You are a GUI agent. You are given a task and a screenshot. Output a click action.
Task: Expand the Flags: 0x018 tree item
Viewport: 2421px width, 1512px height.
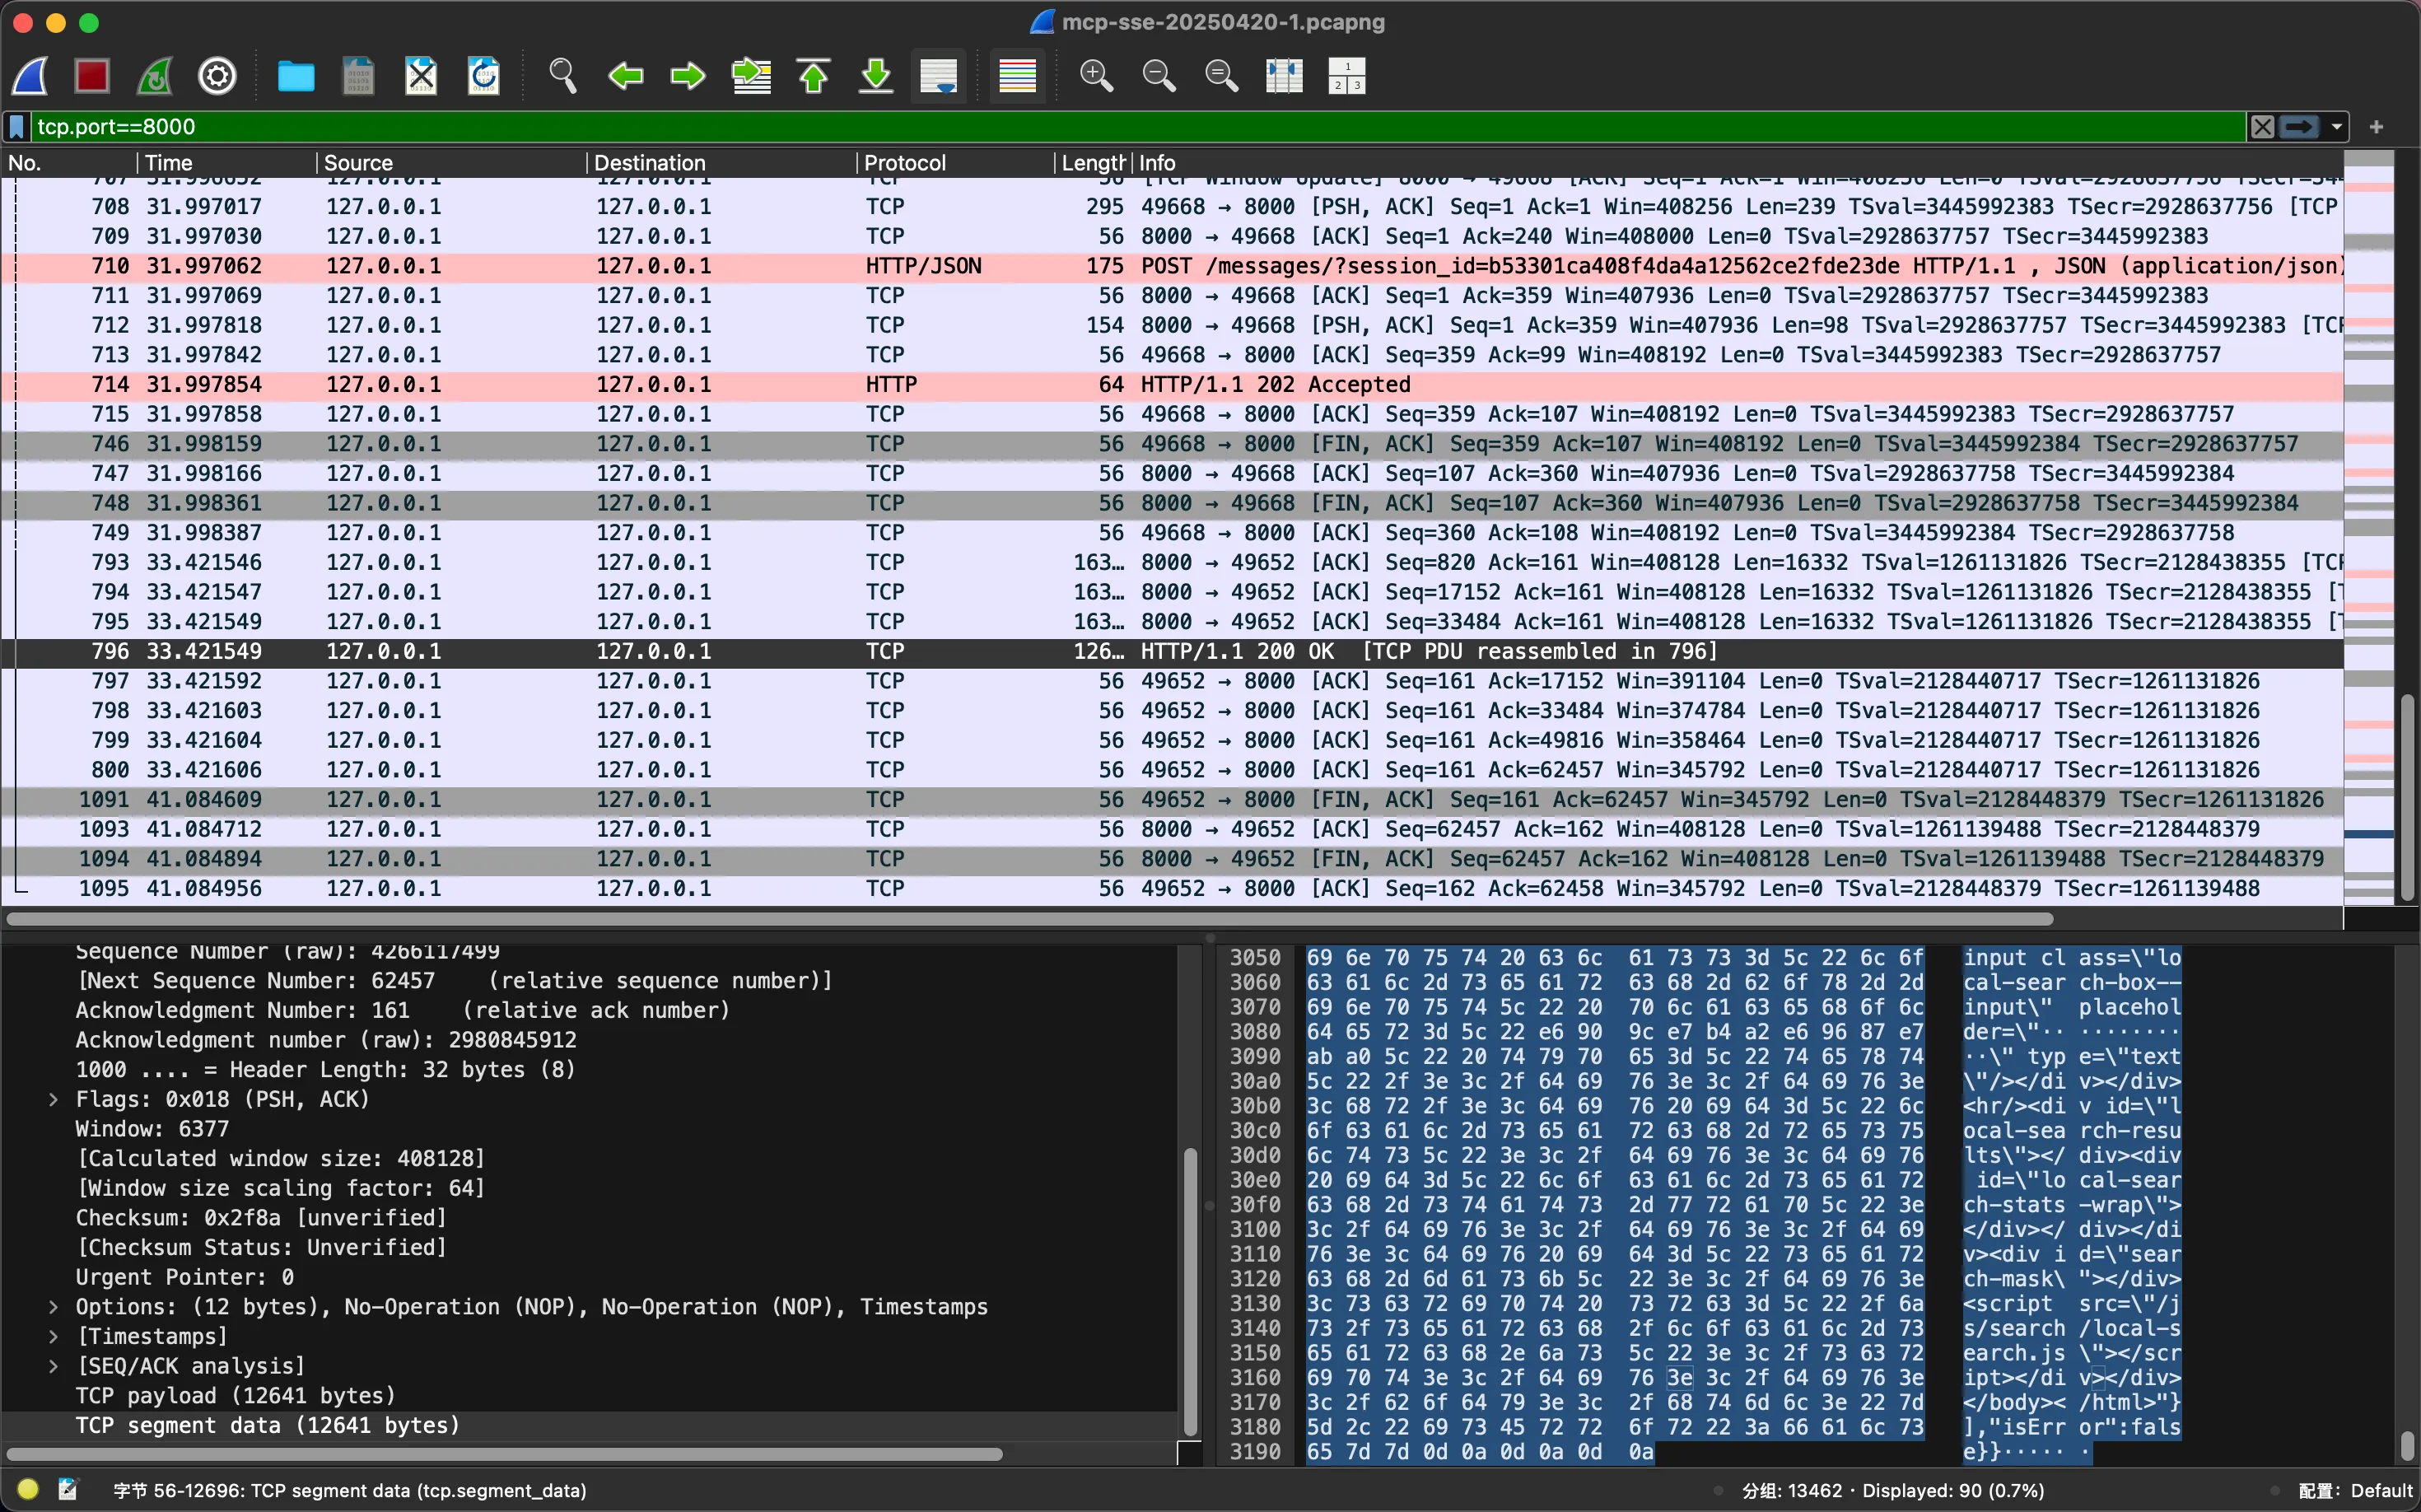pos(53,1099)
